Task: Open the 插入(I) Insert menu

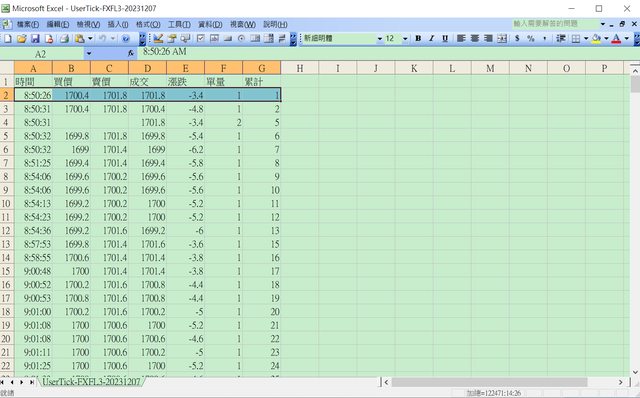Action: [x=118, y=24]
